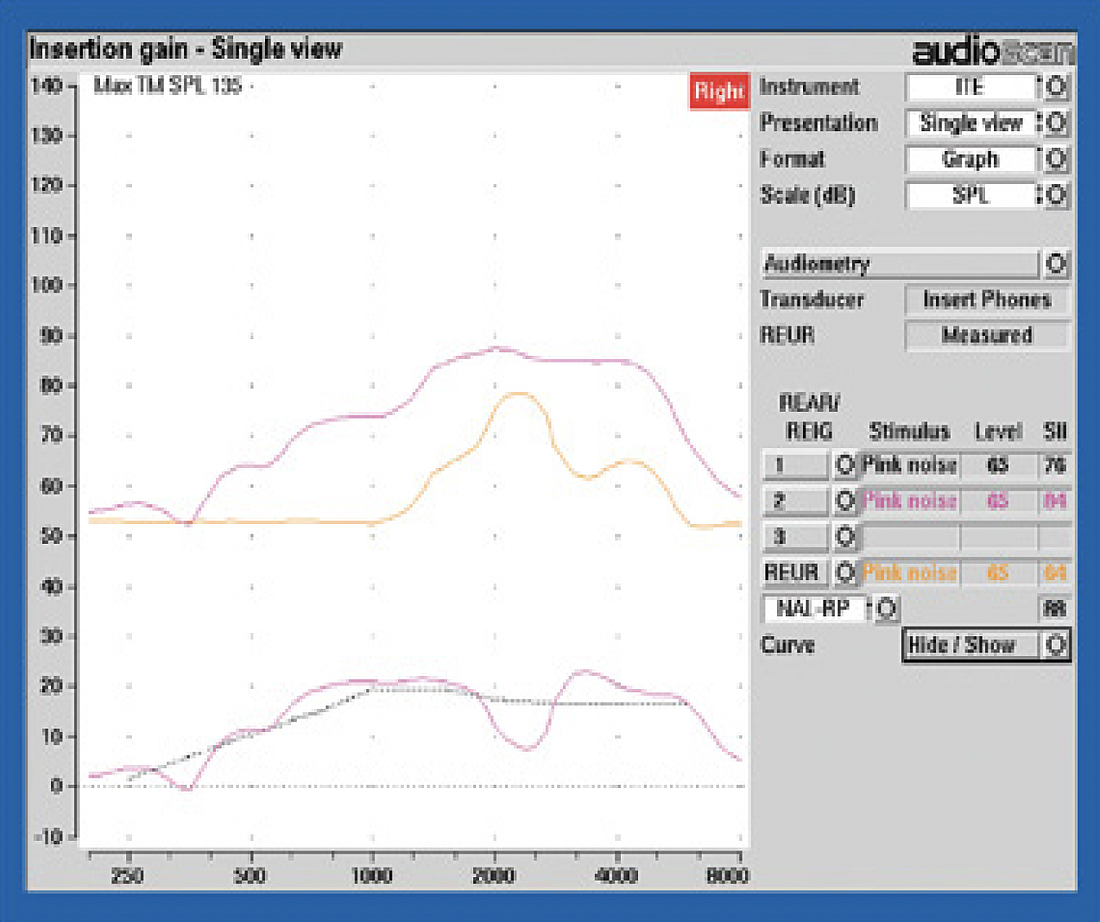Toggle the REUR curve round icon
The height and width of the screenshot is (922, 1100).
tap(846, 573)
